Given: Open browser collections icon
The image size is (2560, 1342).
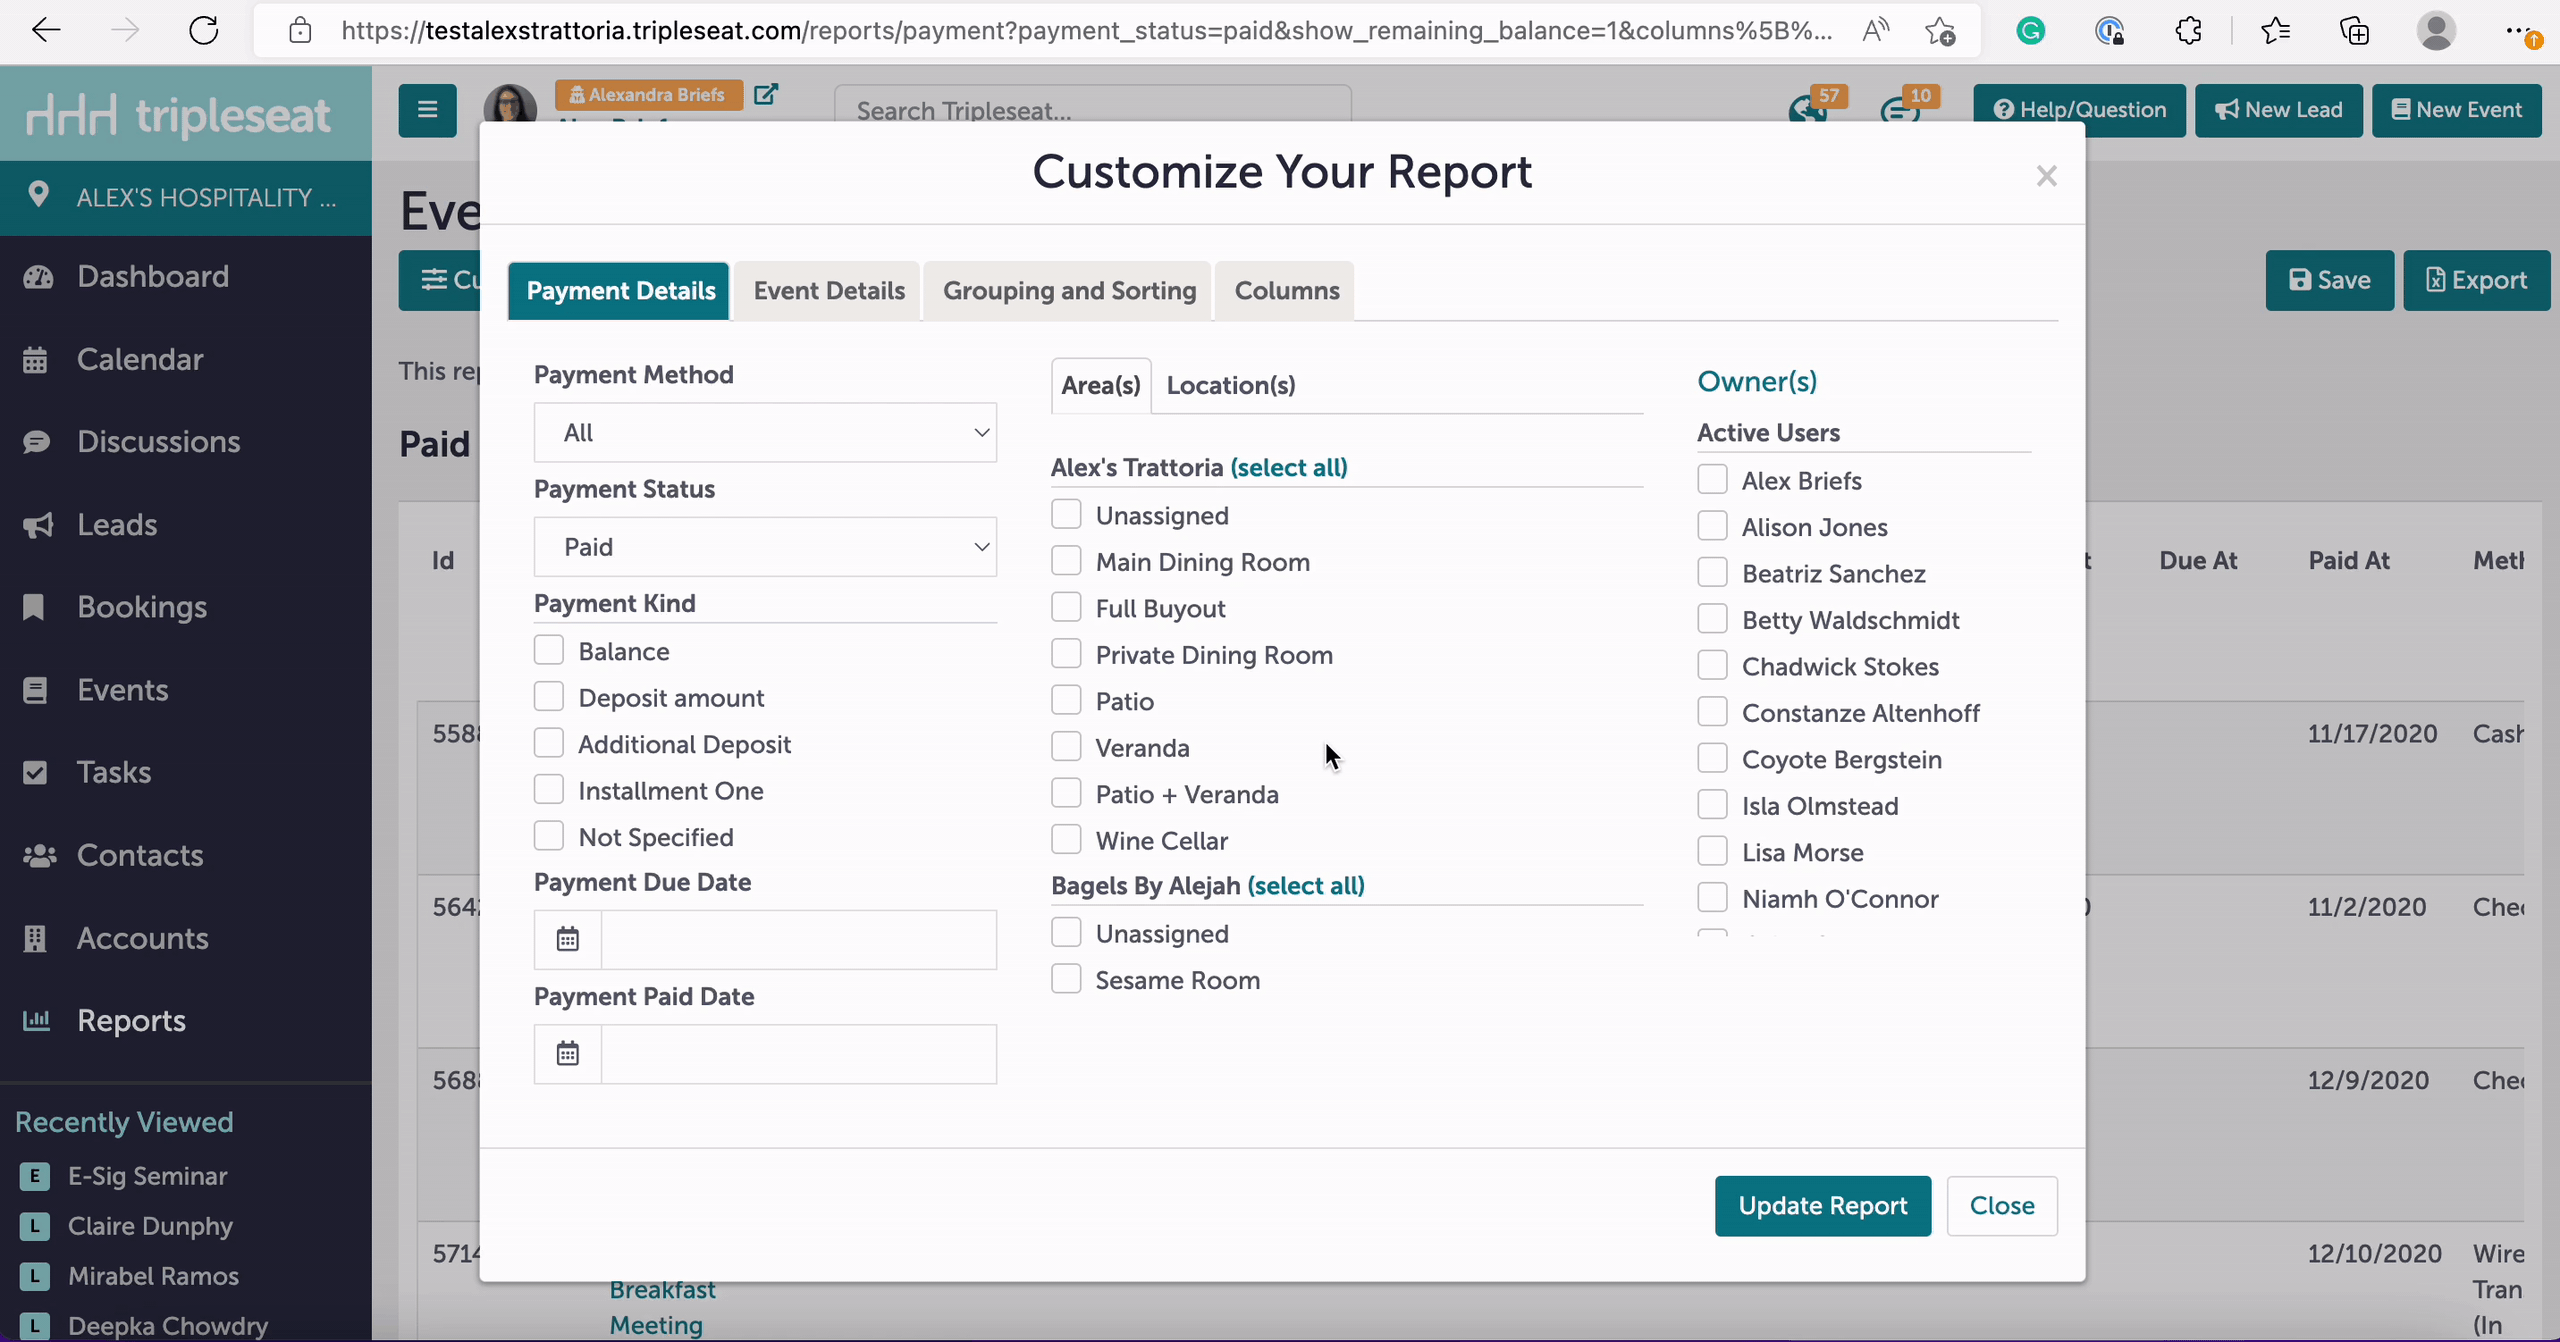Looking at the screenshot, I should click(2355, 31).
